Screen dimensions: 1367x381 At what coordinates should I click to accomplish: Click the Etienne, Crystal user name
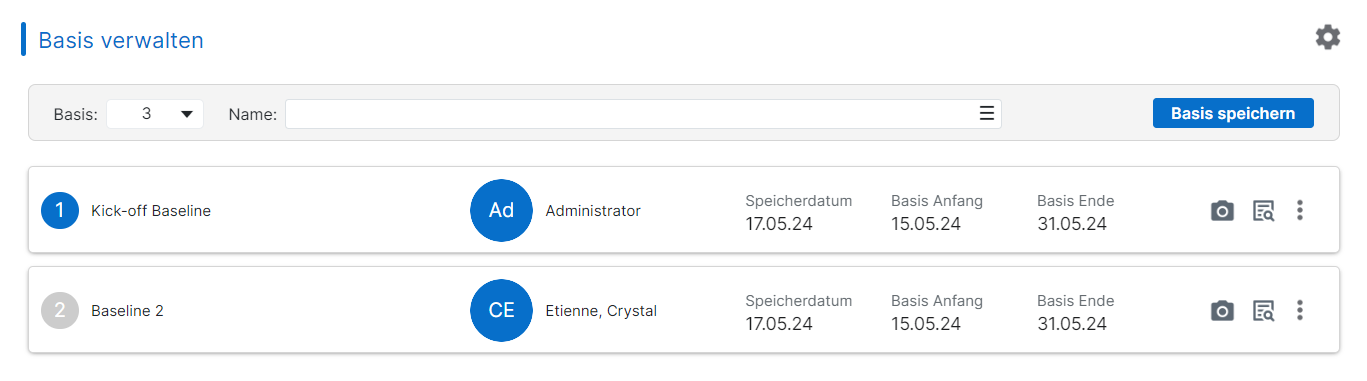click(601, 311)
